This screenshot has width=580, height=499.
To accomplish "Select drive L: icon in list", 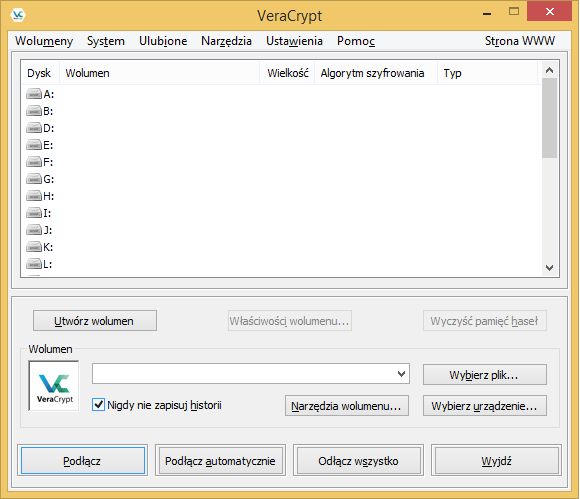I will (x=34, y=264).
